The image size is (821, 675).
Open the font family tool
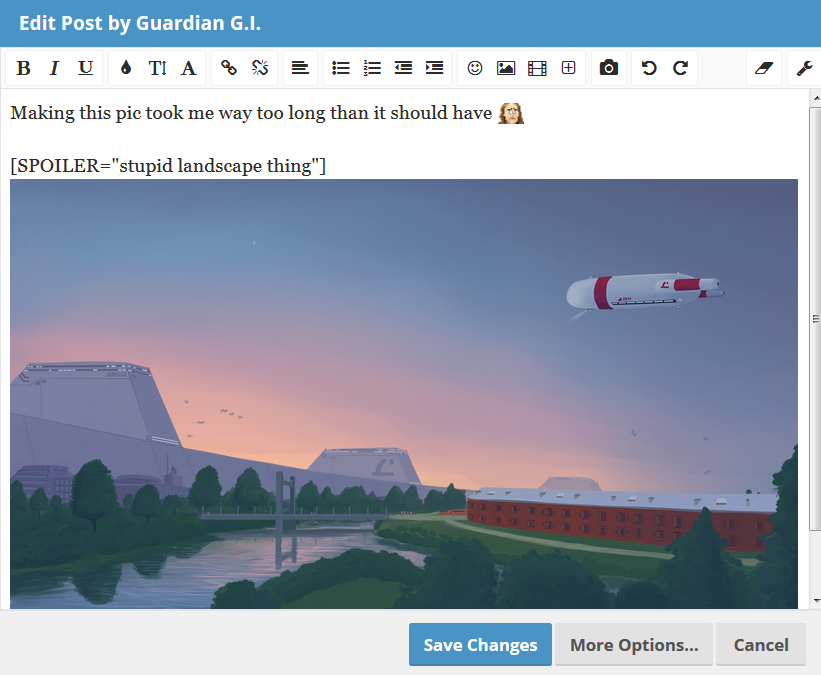(x=188, y=68)
